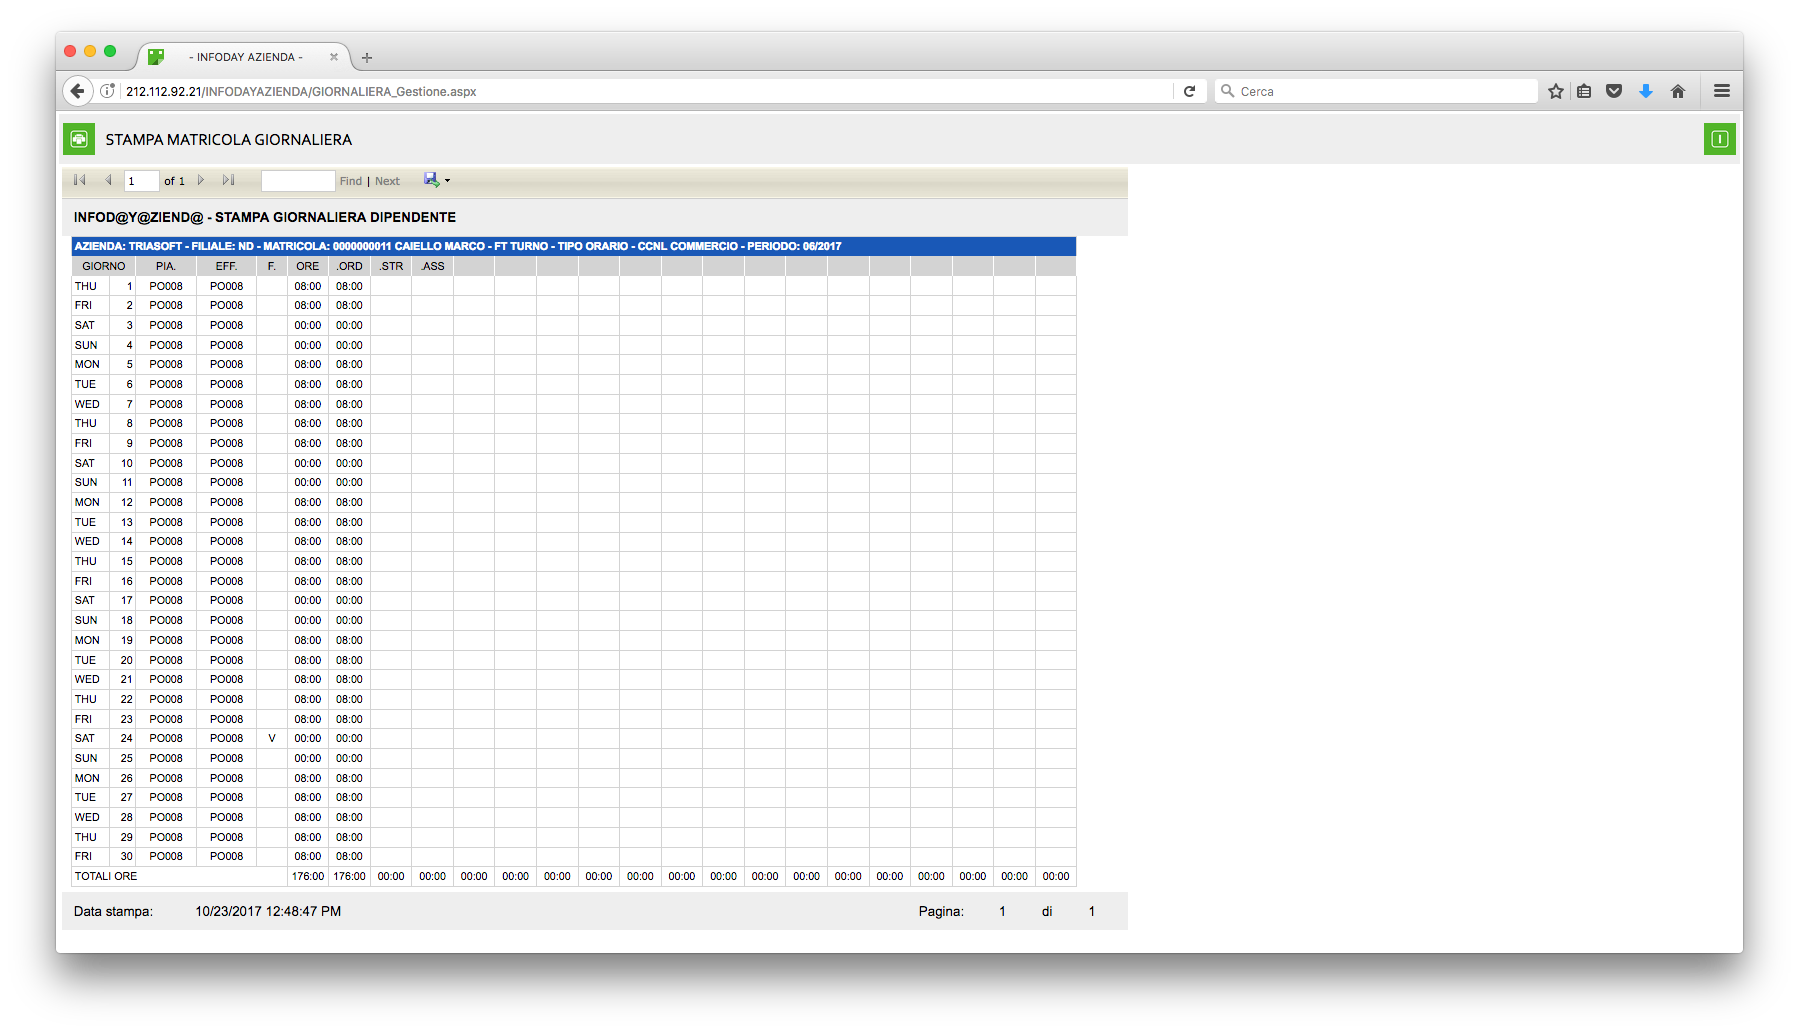Viewport: 1799px width, 1033px height.
Task: Click the blue AZIENDA TRIASOFT header bar
Action: 574,246
